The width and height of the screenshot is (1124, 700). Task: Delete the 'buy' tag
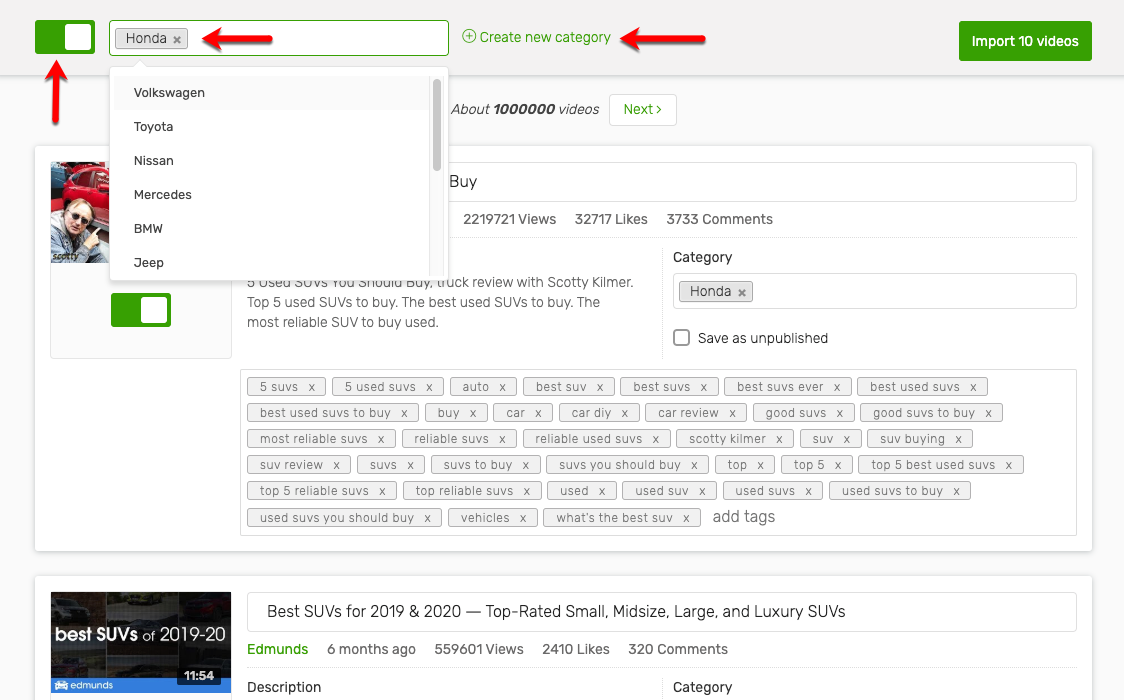[473, 413]
